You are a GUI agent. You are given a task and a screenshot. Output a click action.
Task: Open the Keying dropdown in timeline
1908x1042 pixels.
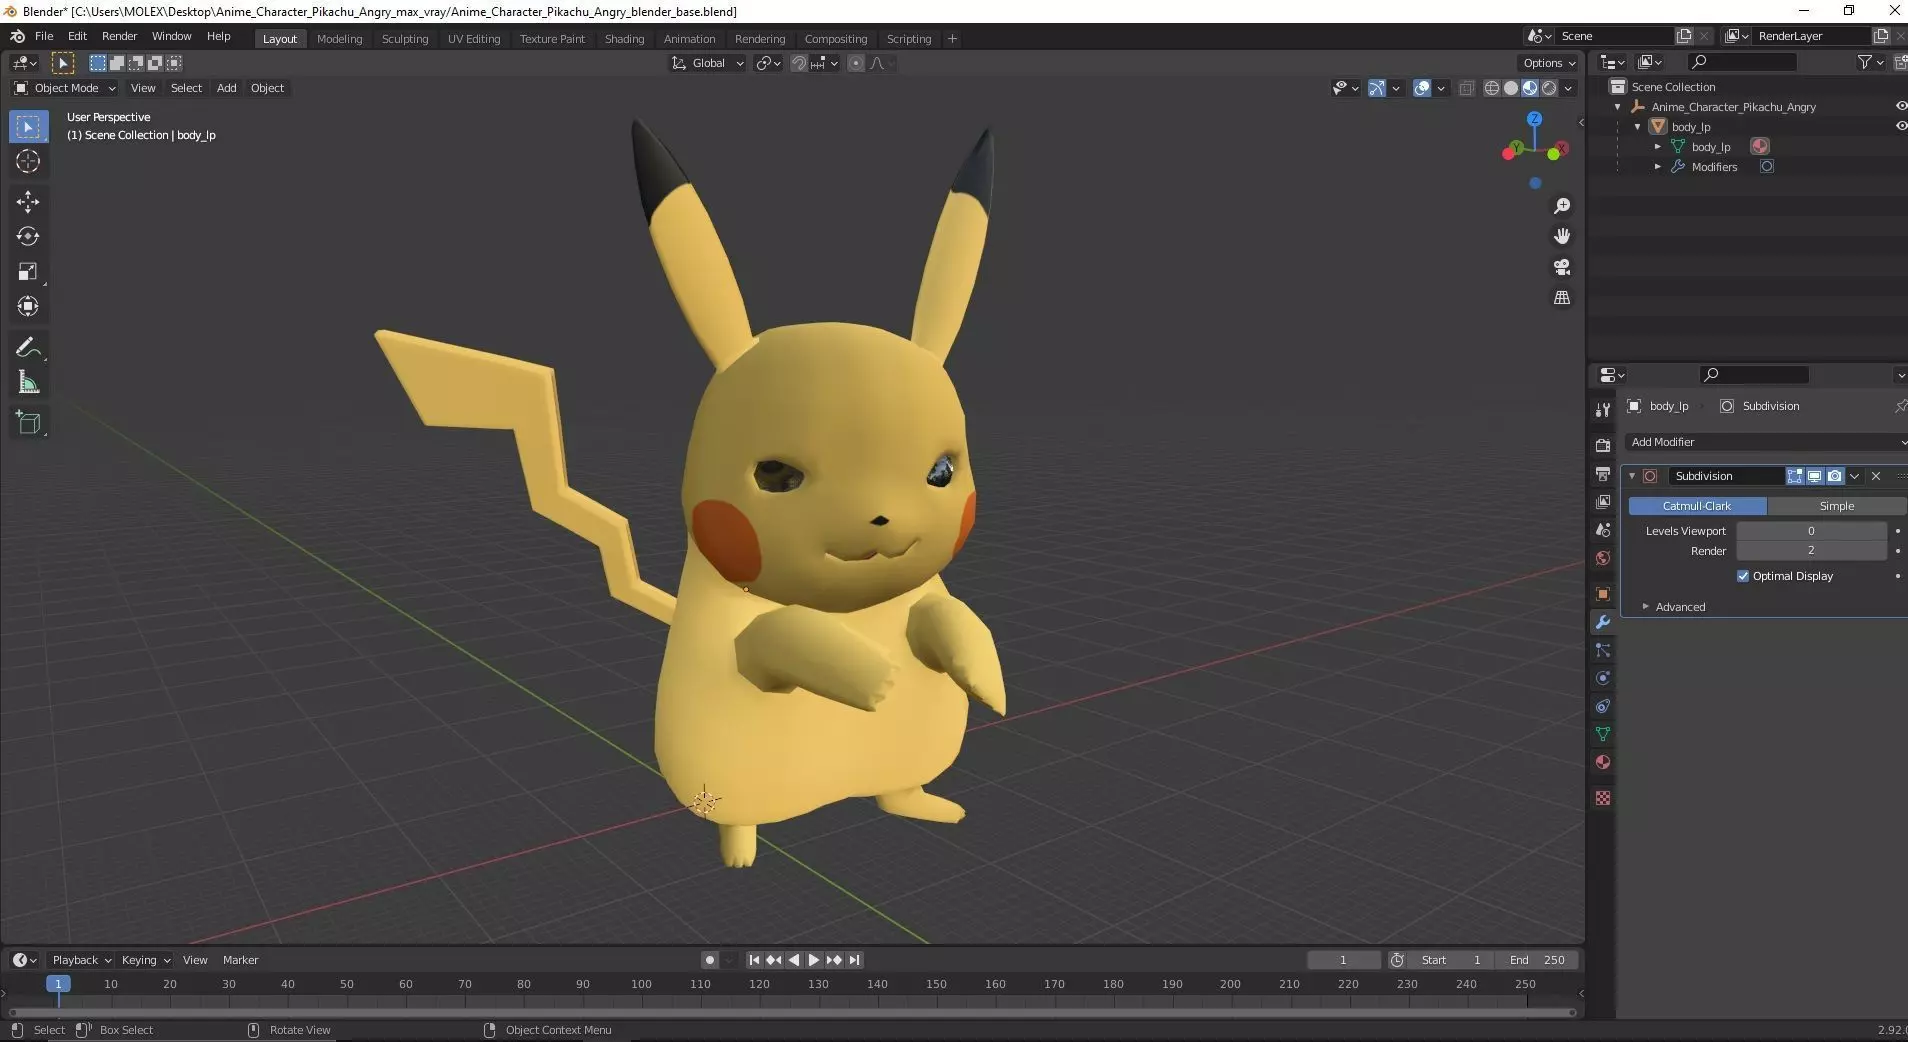(x=146, y=960)
